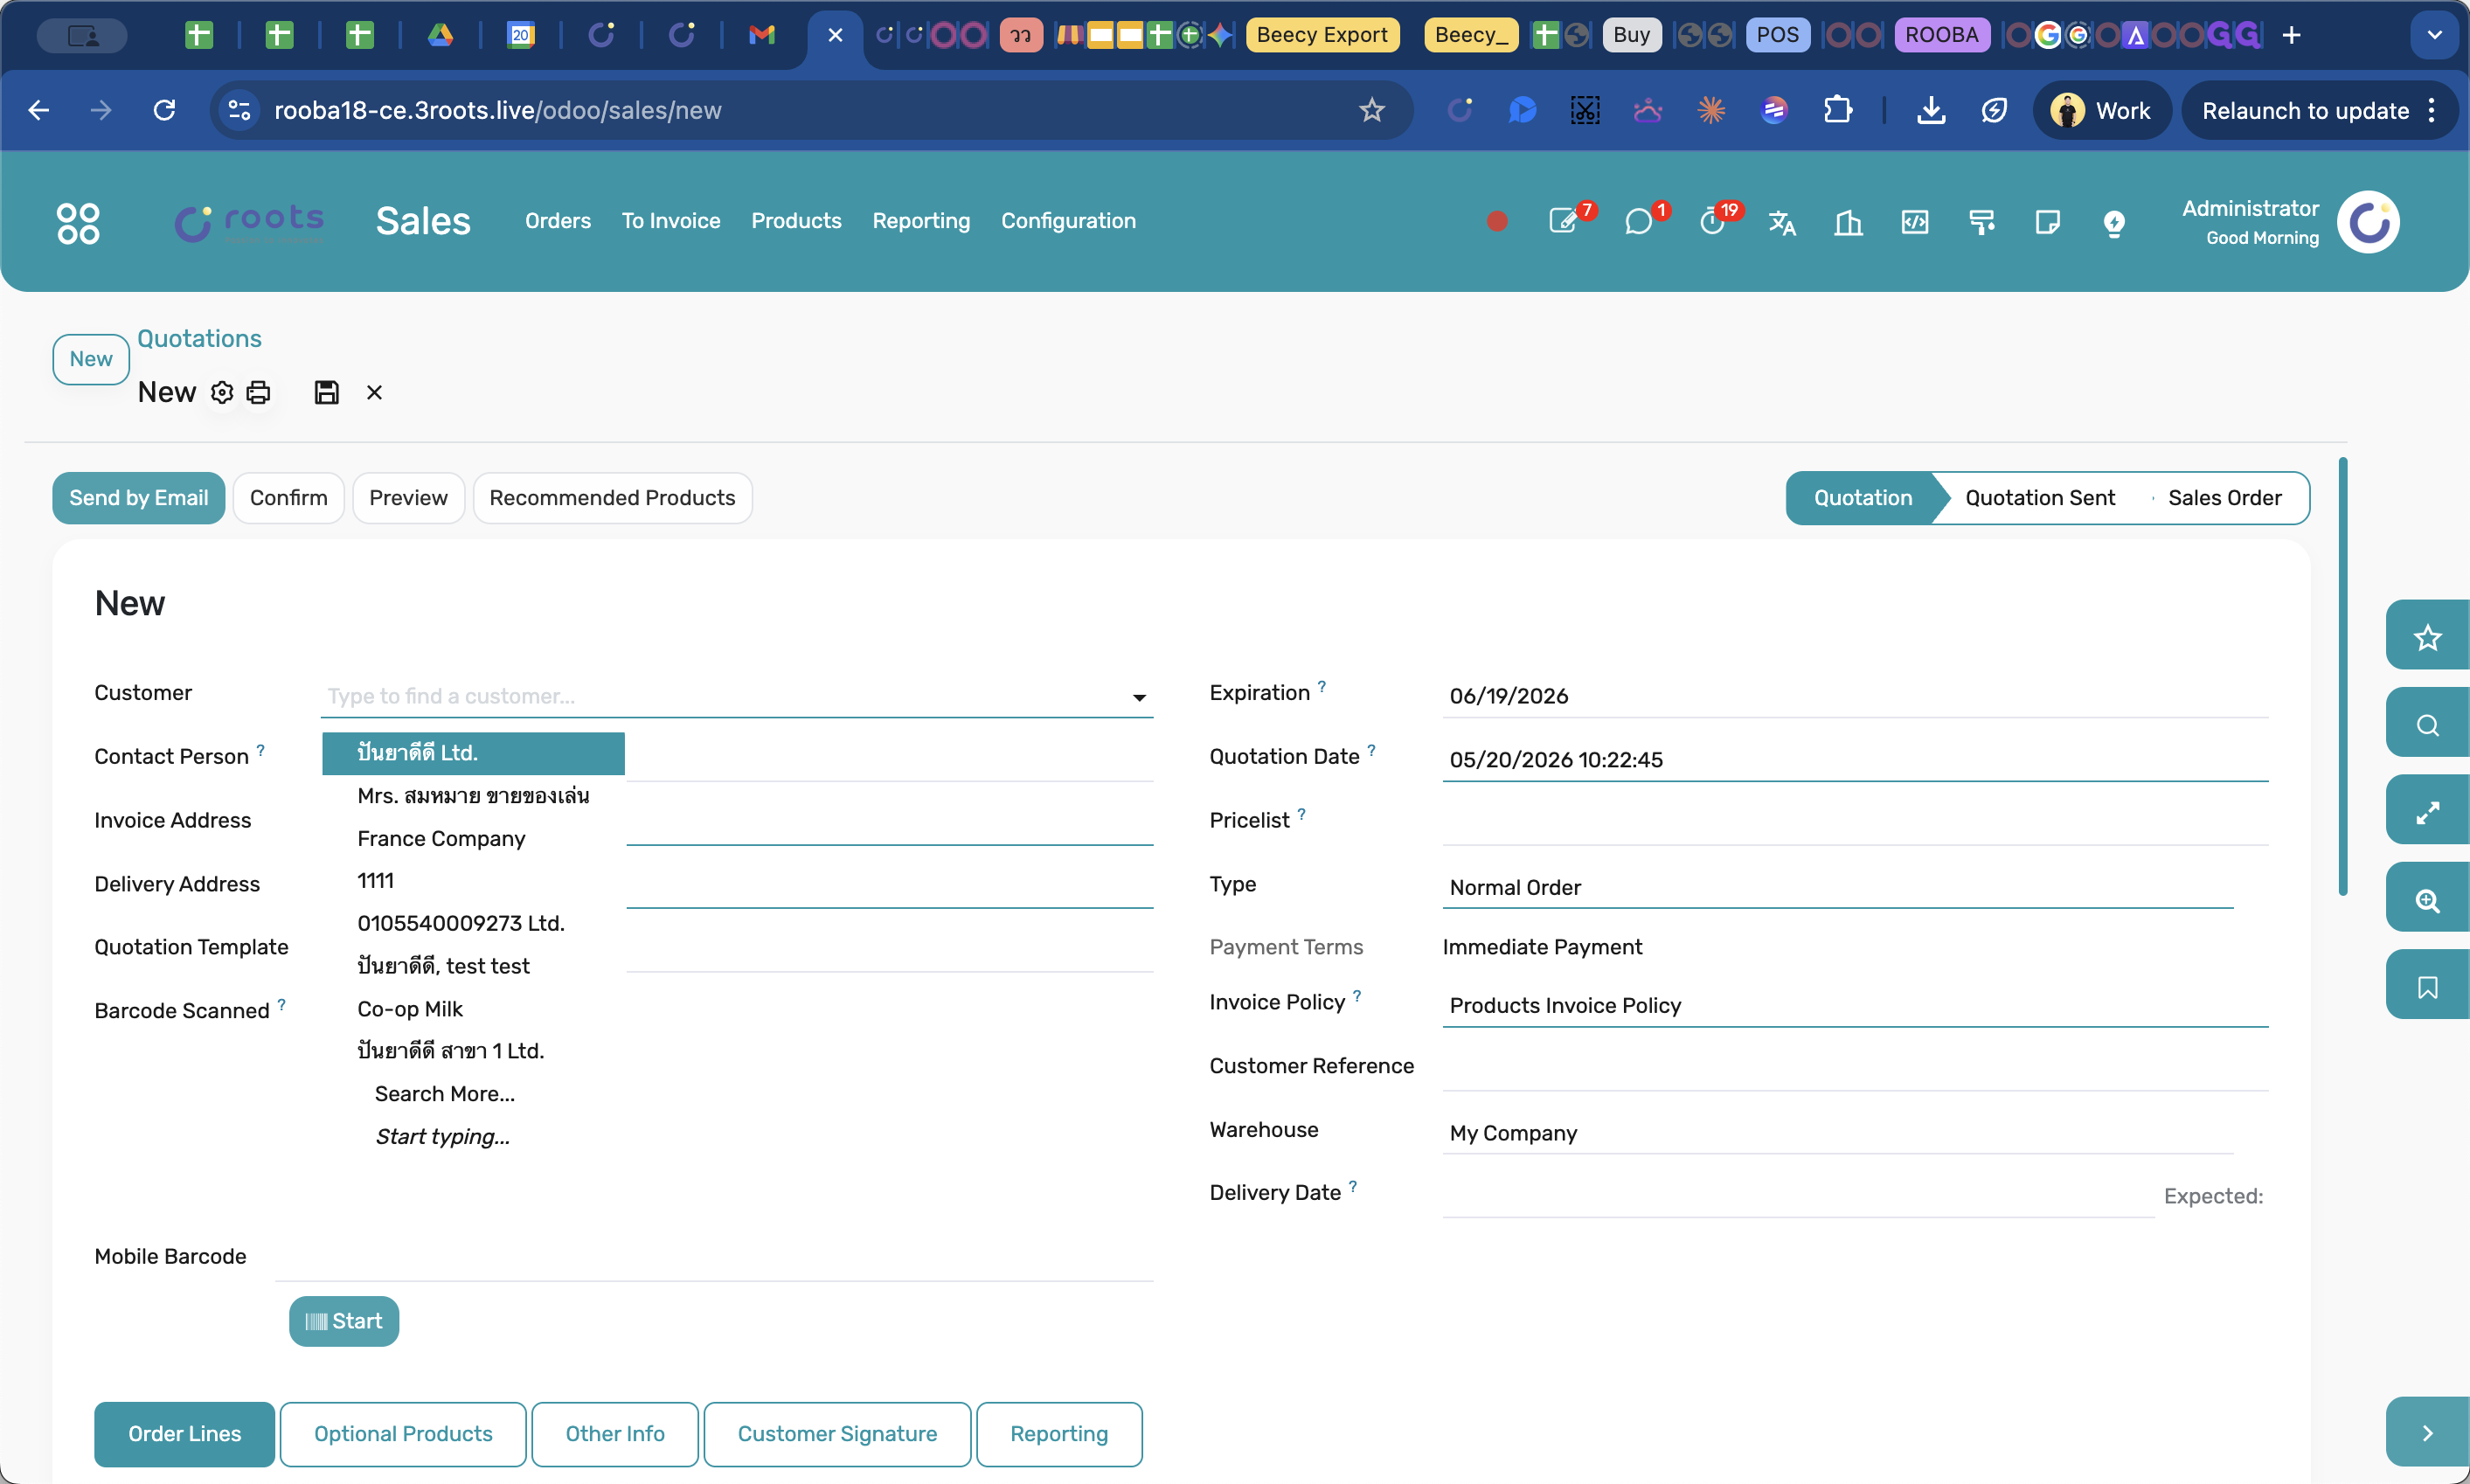Open the Orders menu
Viewport: 2470px width, 1484px height.
(x=558, y=221)
